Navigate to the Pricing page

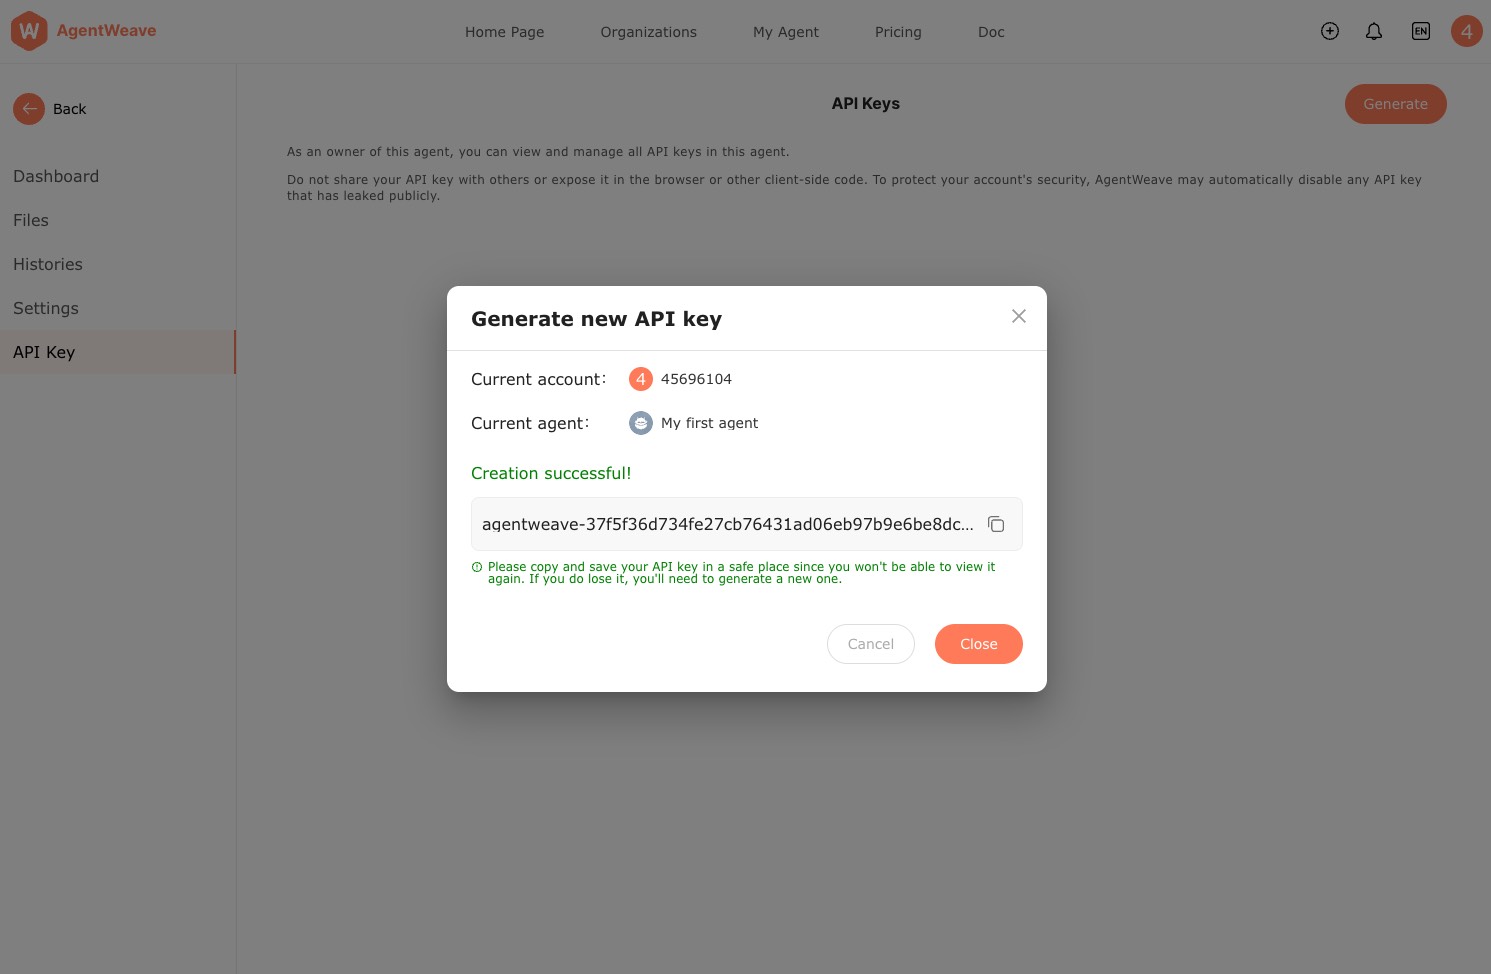tap(898, 32)
